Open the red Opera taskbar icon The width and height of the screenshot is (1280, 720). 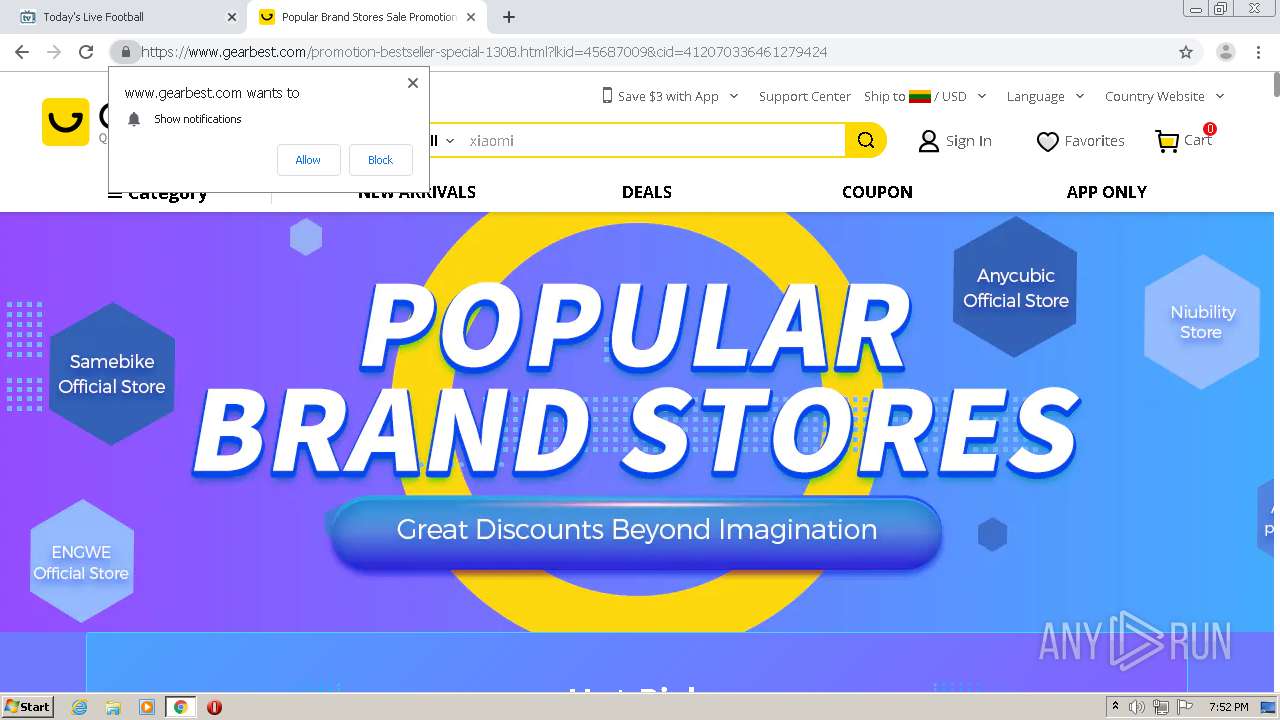pos(214,707)
